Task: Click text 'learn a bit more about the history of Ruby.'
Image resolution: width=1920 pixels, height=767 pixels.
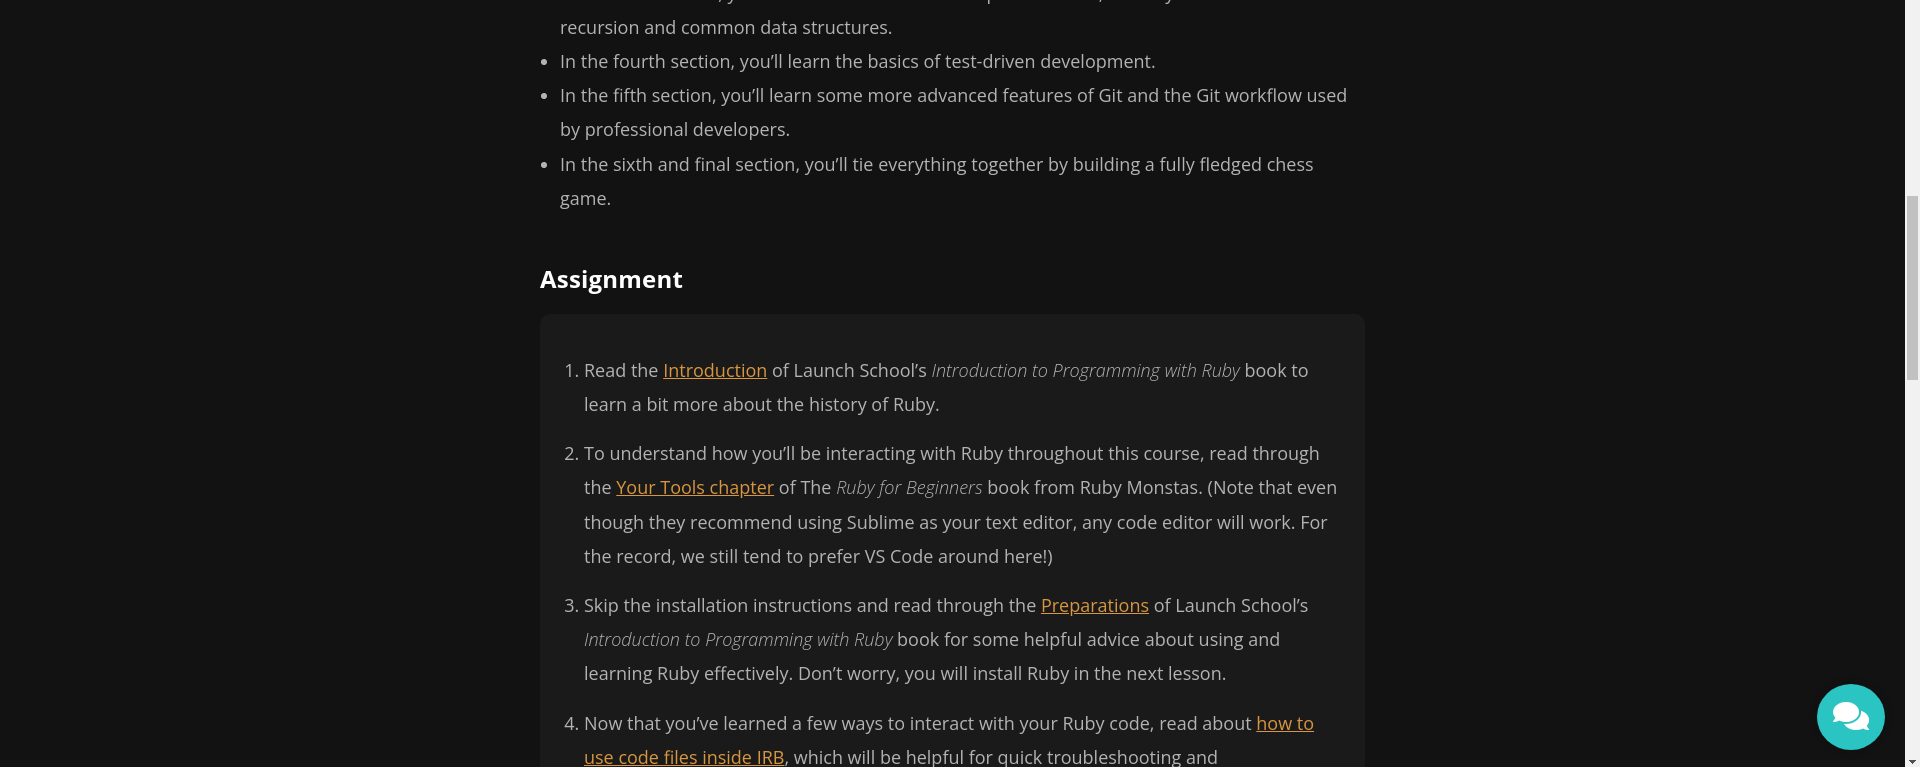Action: coord(761,404)
